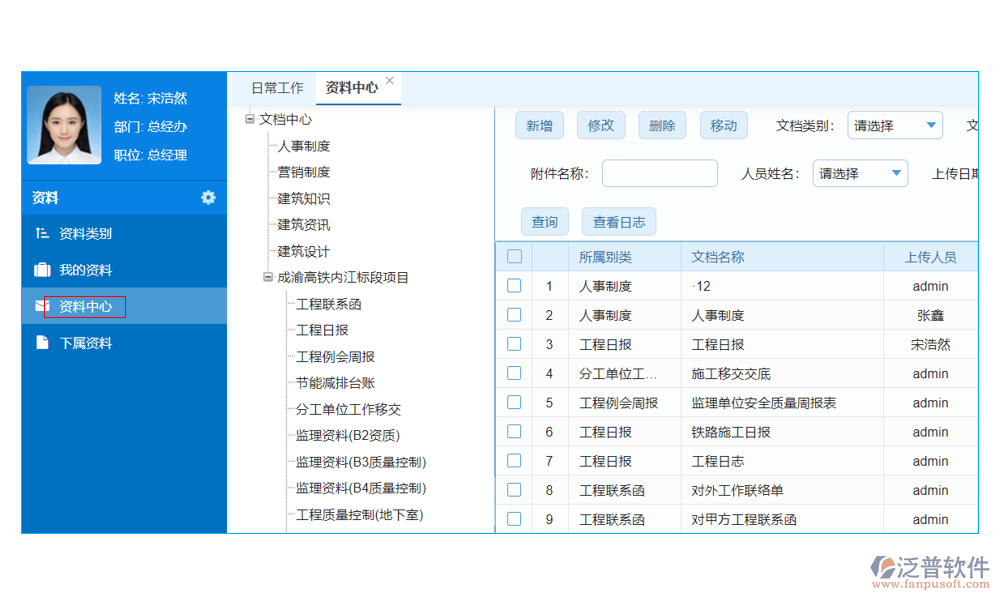The image size is (1000, 600).
Task: Check the checkbox for row 人事制度
Action: [x=514, y=315]
